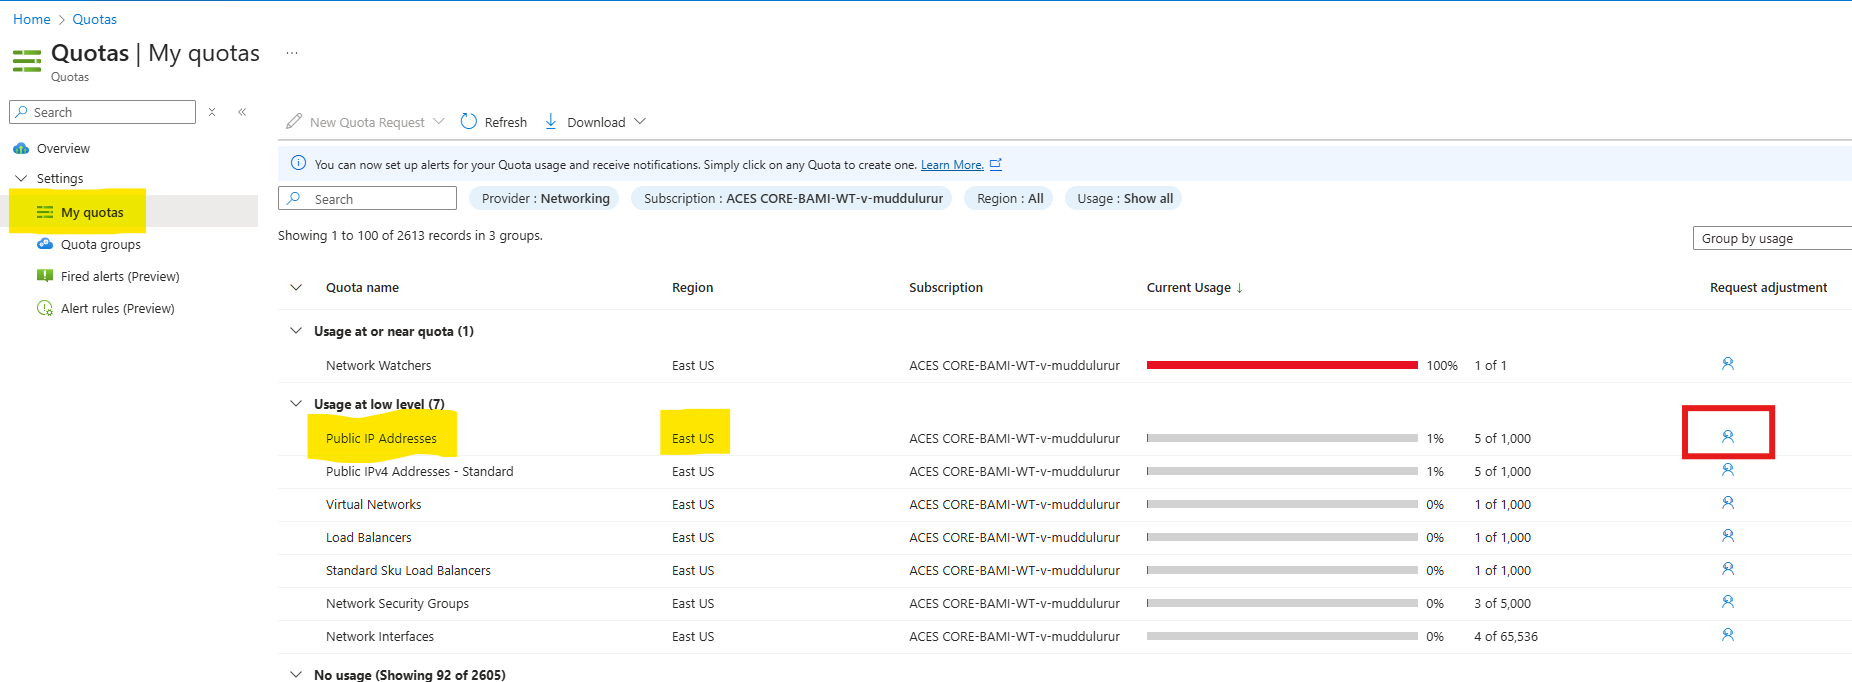Collapse the Usage at low level group

coord(296,403)
